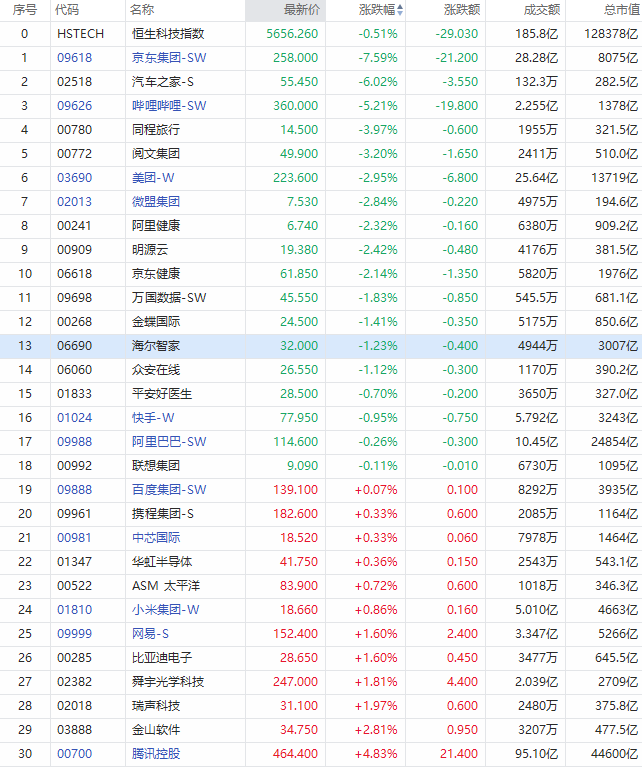Select the 舜宇光学科技 row name

(168, 681)
